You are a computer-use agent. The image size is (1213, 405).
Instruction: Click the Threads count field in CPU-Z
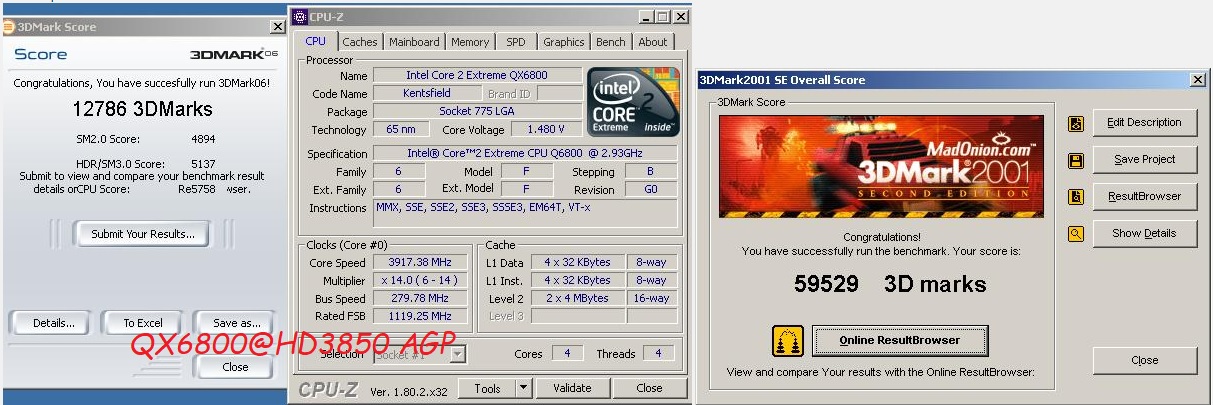pyautogui.click(x=657, y=353)
